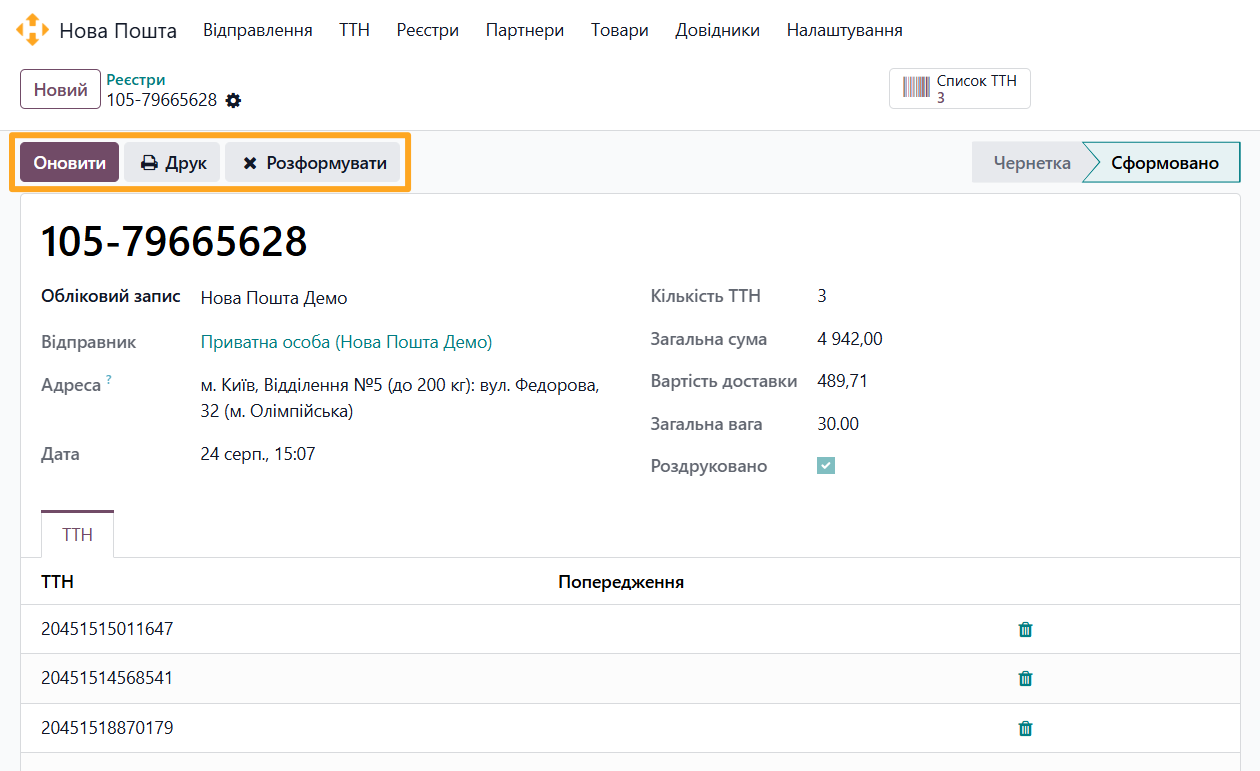Viewport: 1260px width, 771px height.
Task: Delete TTN row 20451514568541 with trash icon
Action: pos(1025,678)
